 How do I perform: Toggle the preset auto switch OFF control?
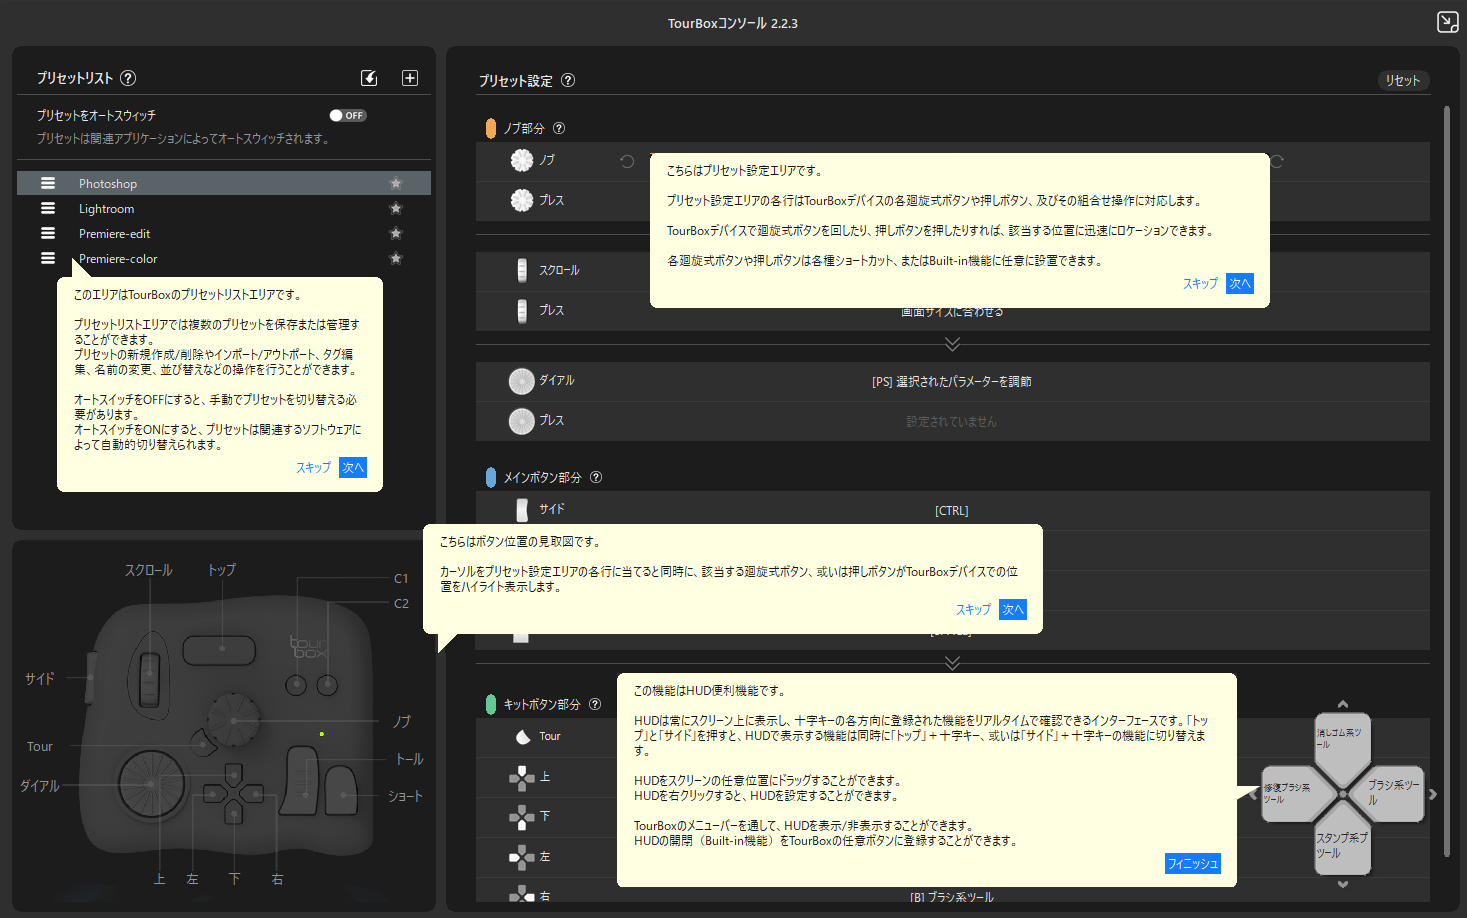click(348, 115)
